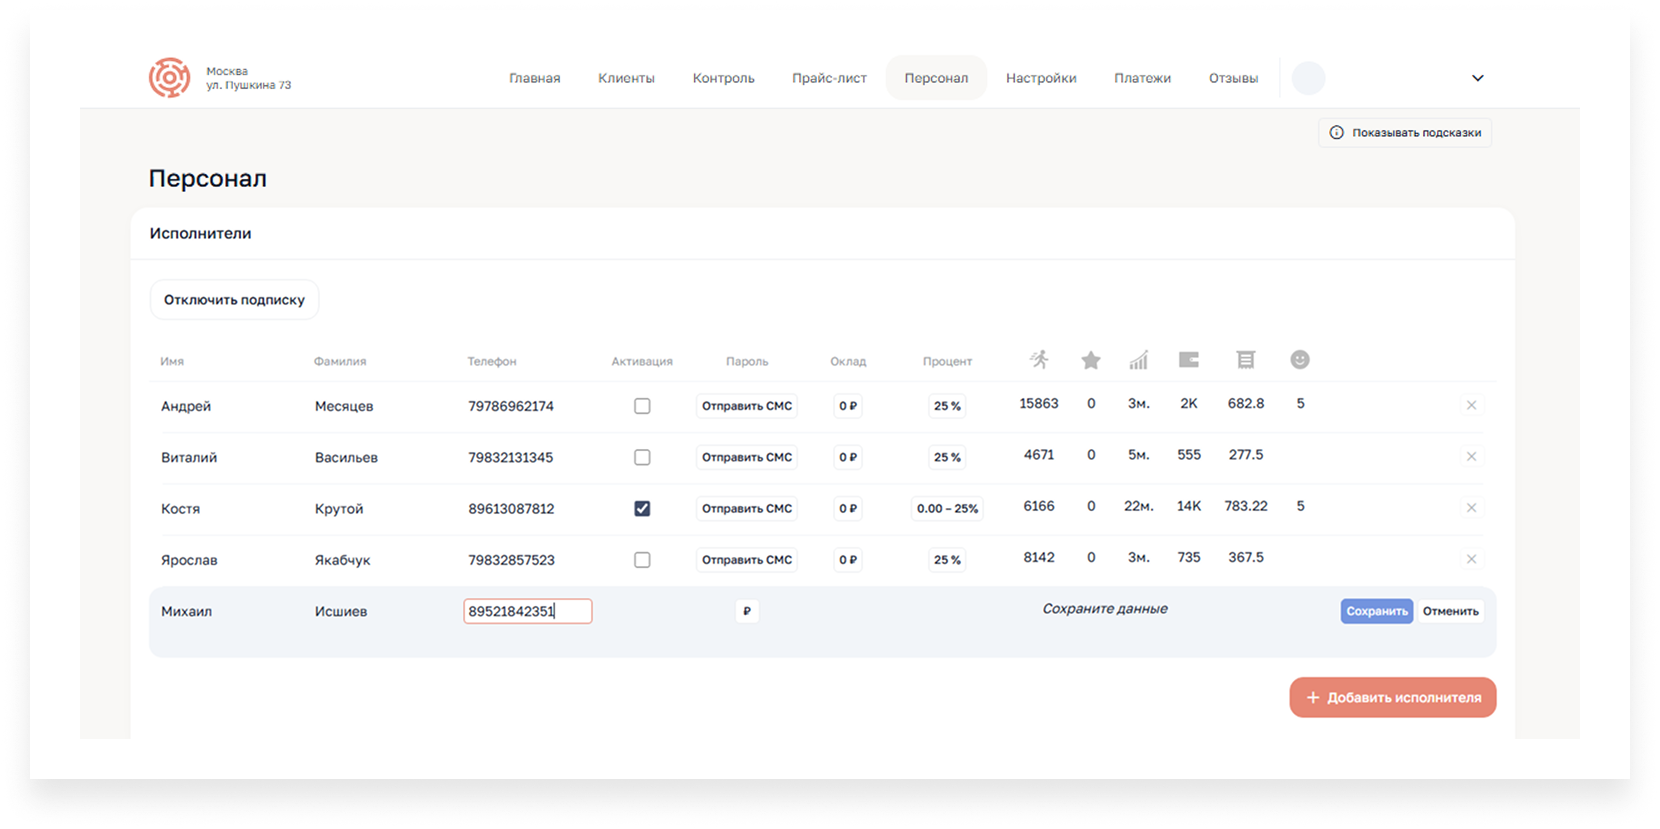1660x829 pixels.
Task: Uncheck activation for Костя Крутой
Action: coord(642,509)
